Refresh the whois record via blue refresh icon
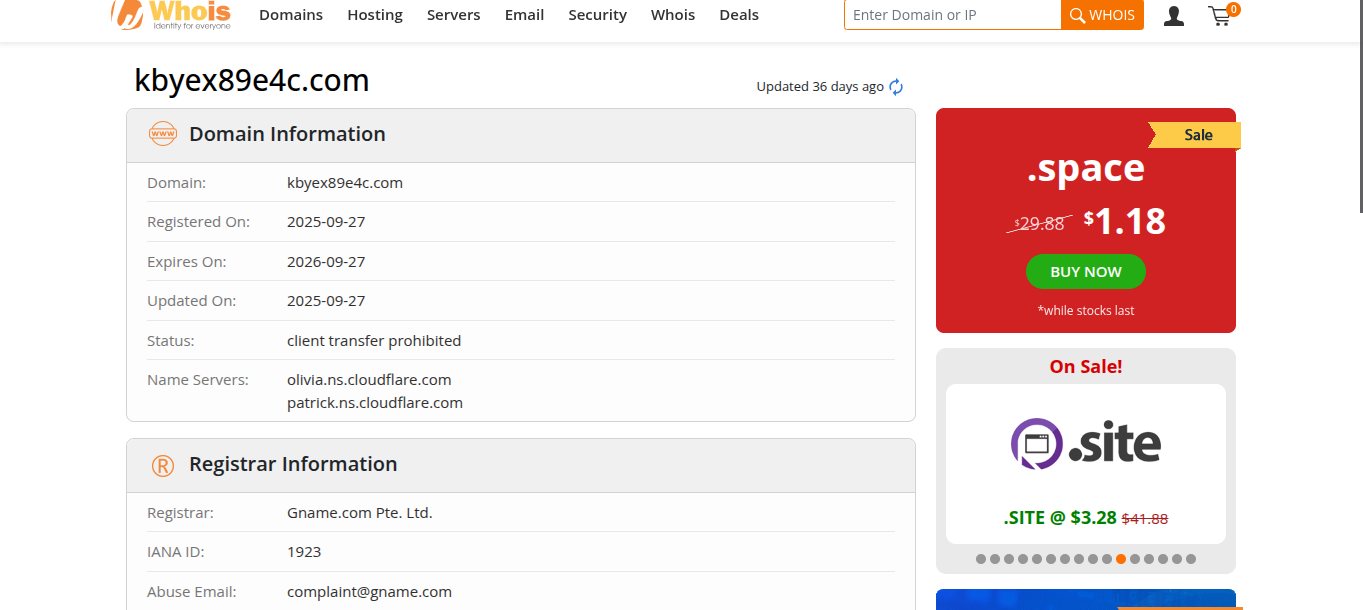 tap(896, 87)
